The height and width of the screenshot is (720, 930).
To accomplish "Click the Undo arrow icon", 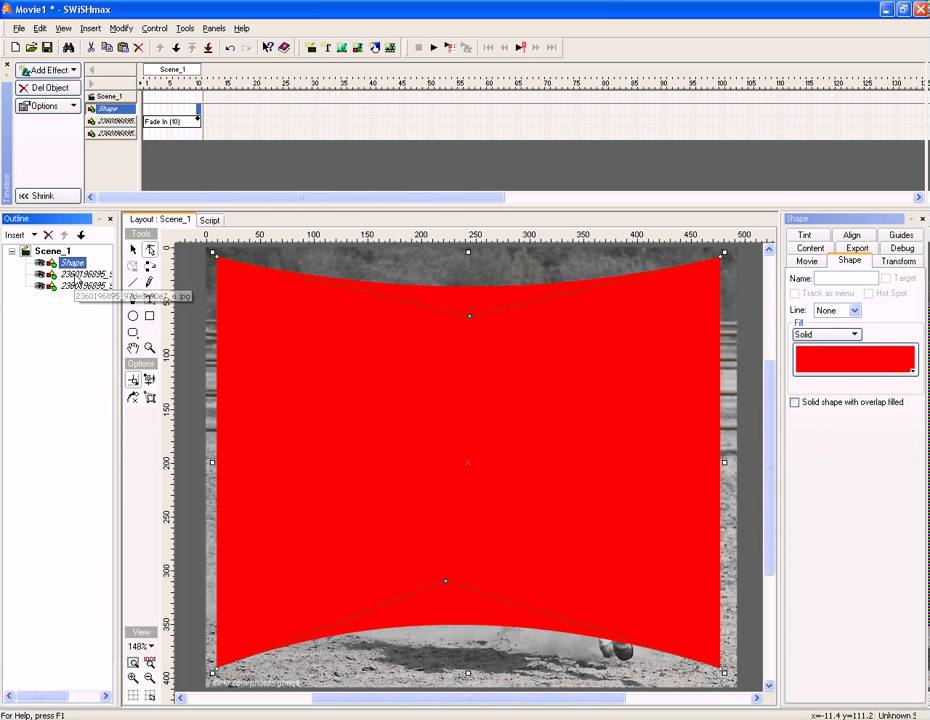I will [230, 47].
